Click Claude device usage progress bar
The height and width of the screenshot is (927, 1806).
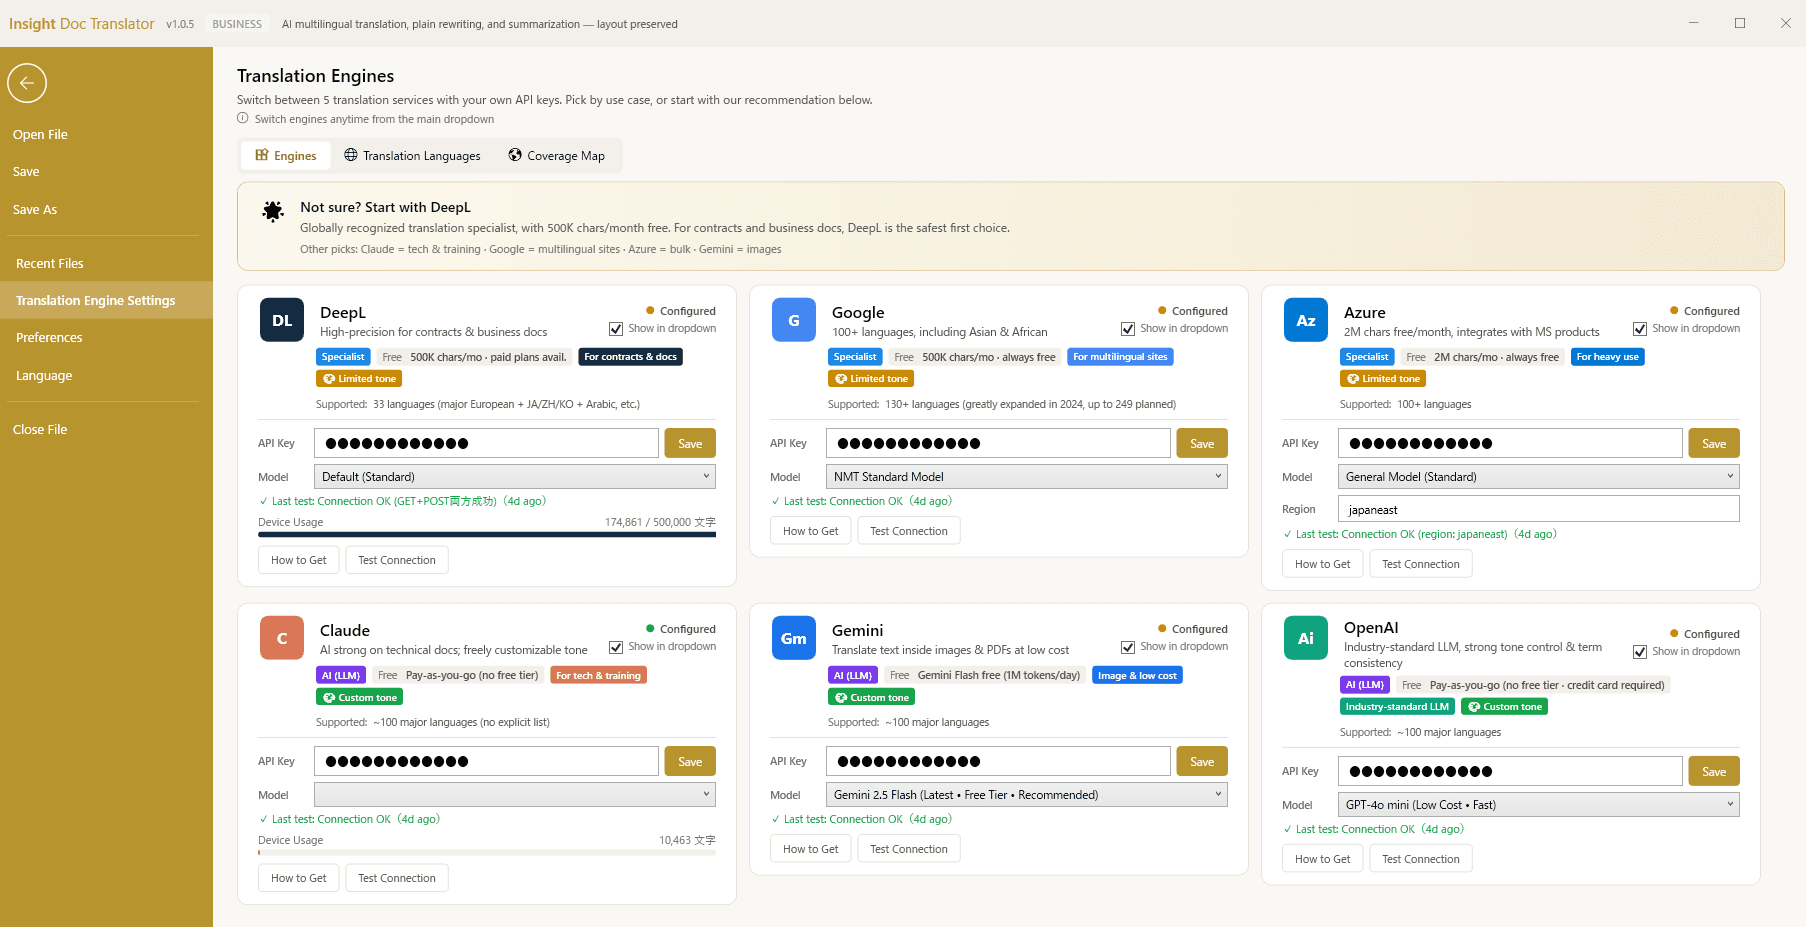(487, 853)
